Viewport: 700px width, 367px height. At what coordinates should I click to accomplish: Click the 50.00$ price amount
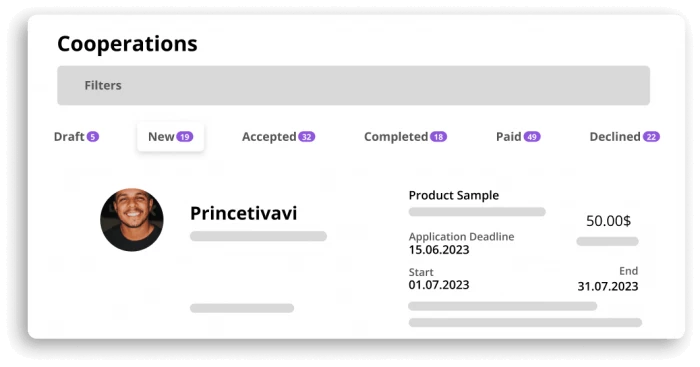tap(608, 221)
